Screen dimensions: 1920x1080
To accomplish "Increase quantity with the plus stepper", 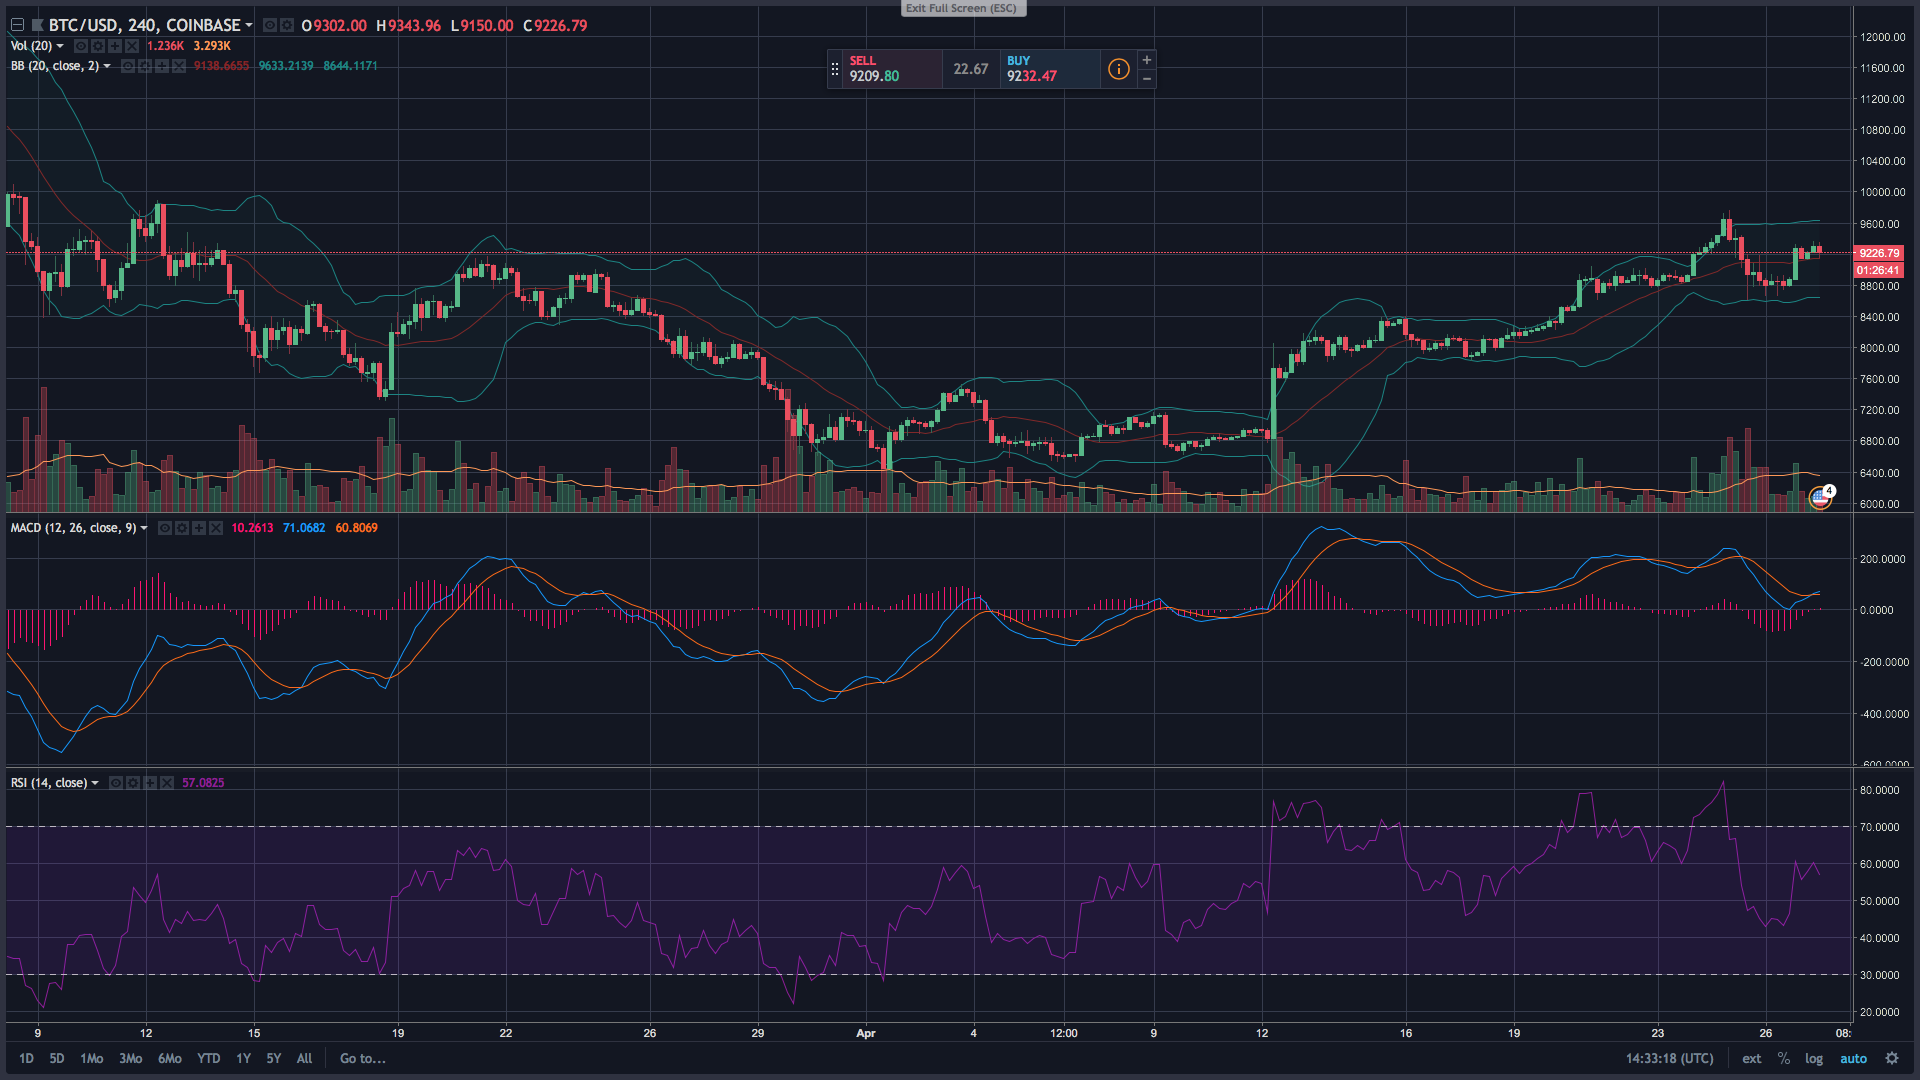I will pos(1147,60).
